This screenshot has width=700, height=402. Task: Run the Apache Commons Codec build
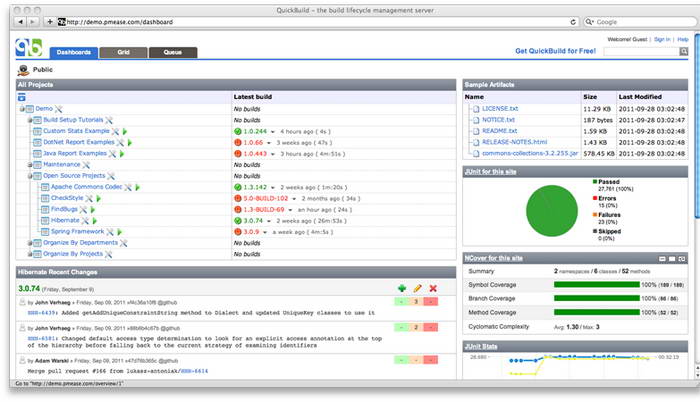pyautogui.click(x=138, y=187)
